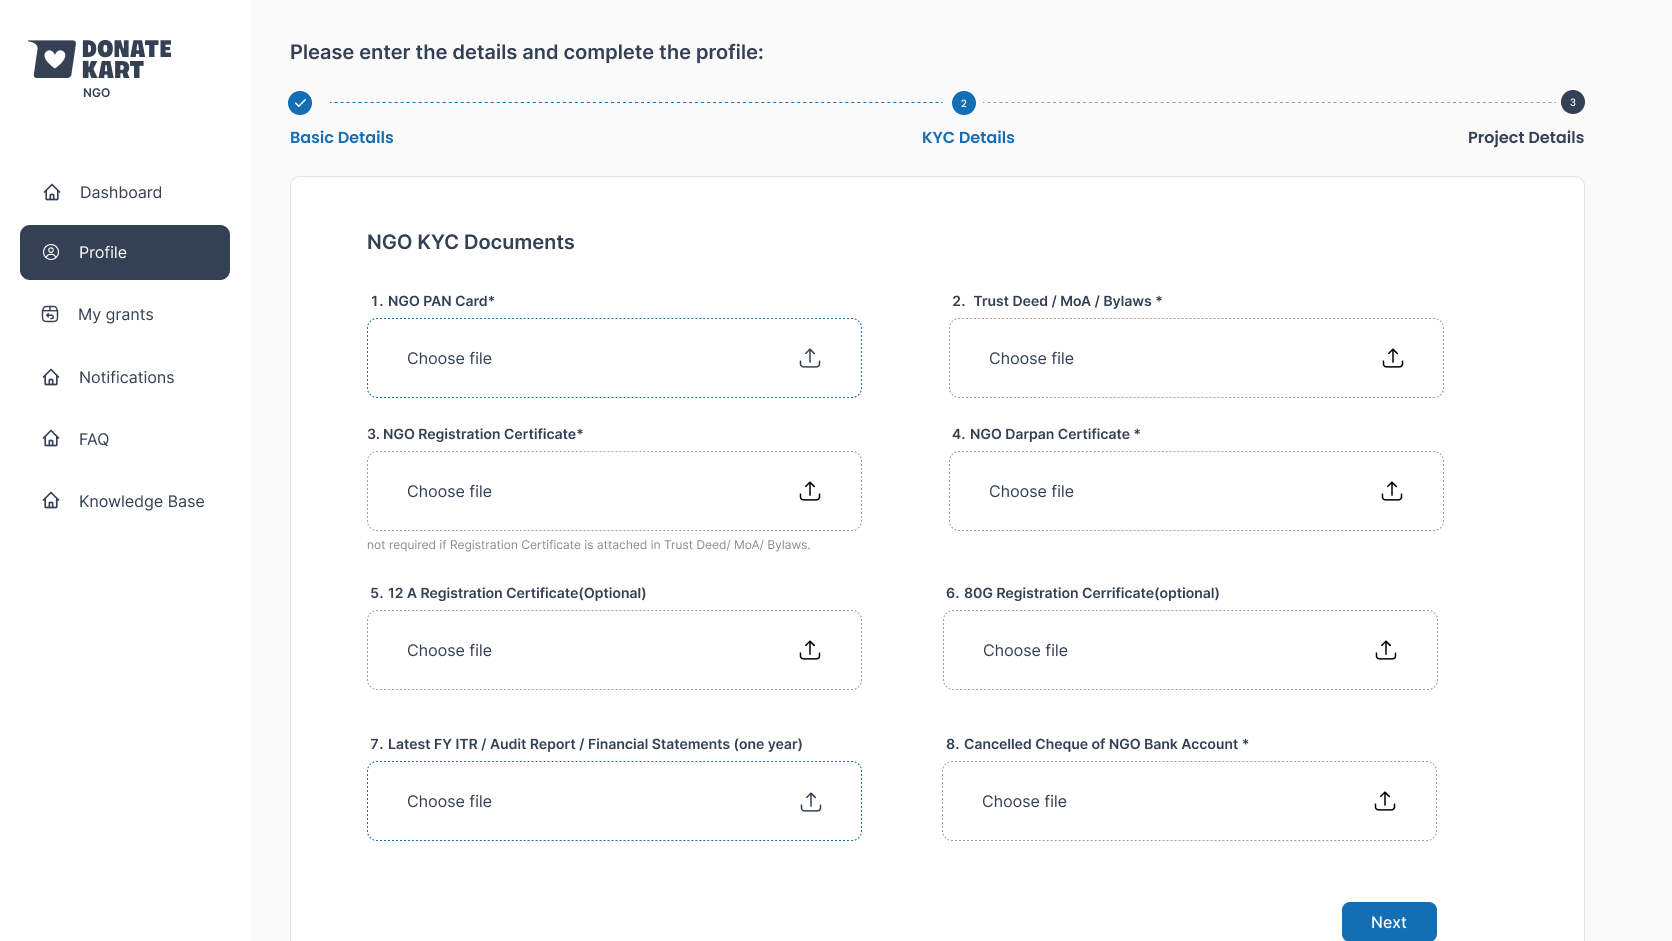Choose file for 80G Registration Certificate
This screenshot has height=941, width=1672.
(1190, 650)
